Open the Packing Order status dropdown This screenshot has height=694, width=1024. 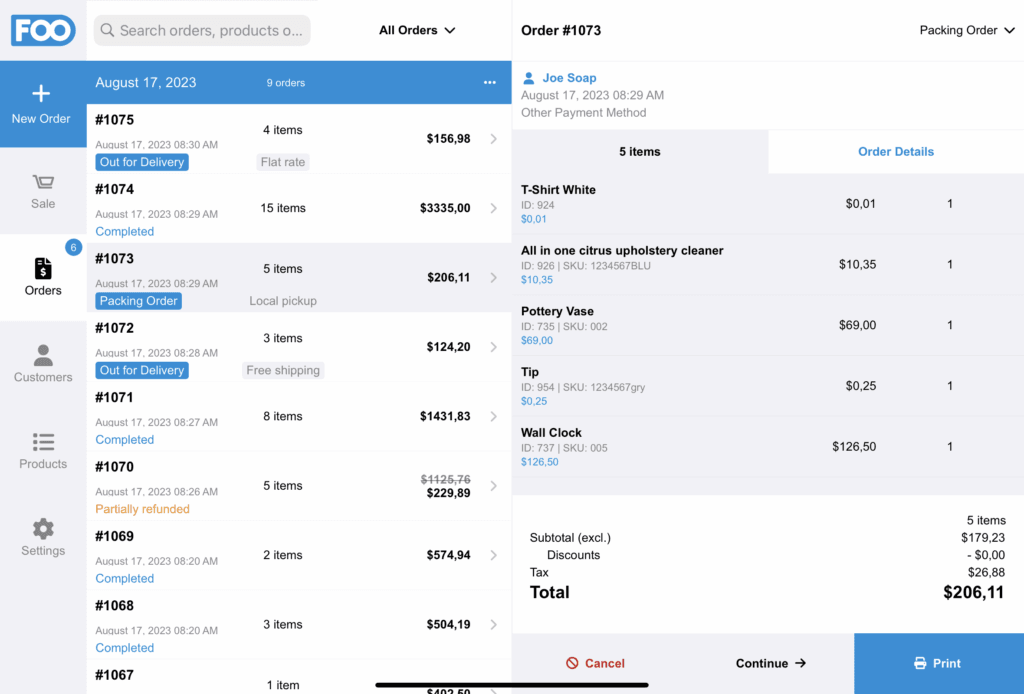966,30
